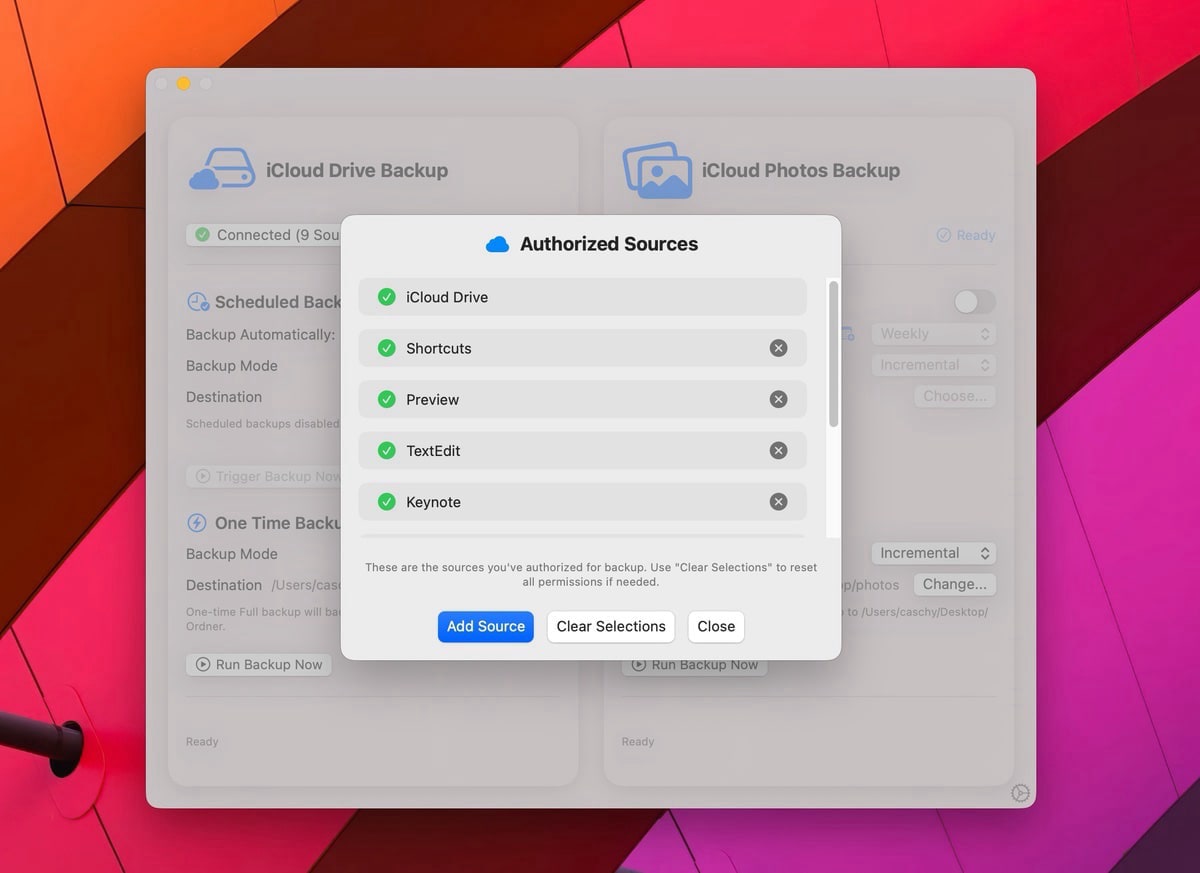This screenshot has height=873, width=1200.
Task: Remove Shortcuts from authorized sources
Action: 778,348
